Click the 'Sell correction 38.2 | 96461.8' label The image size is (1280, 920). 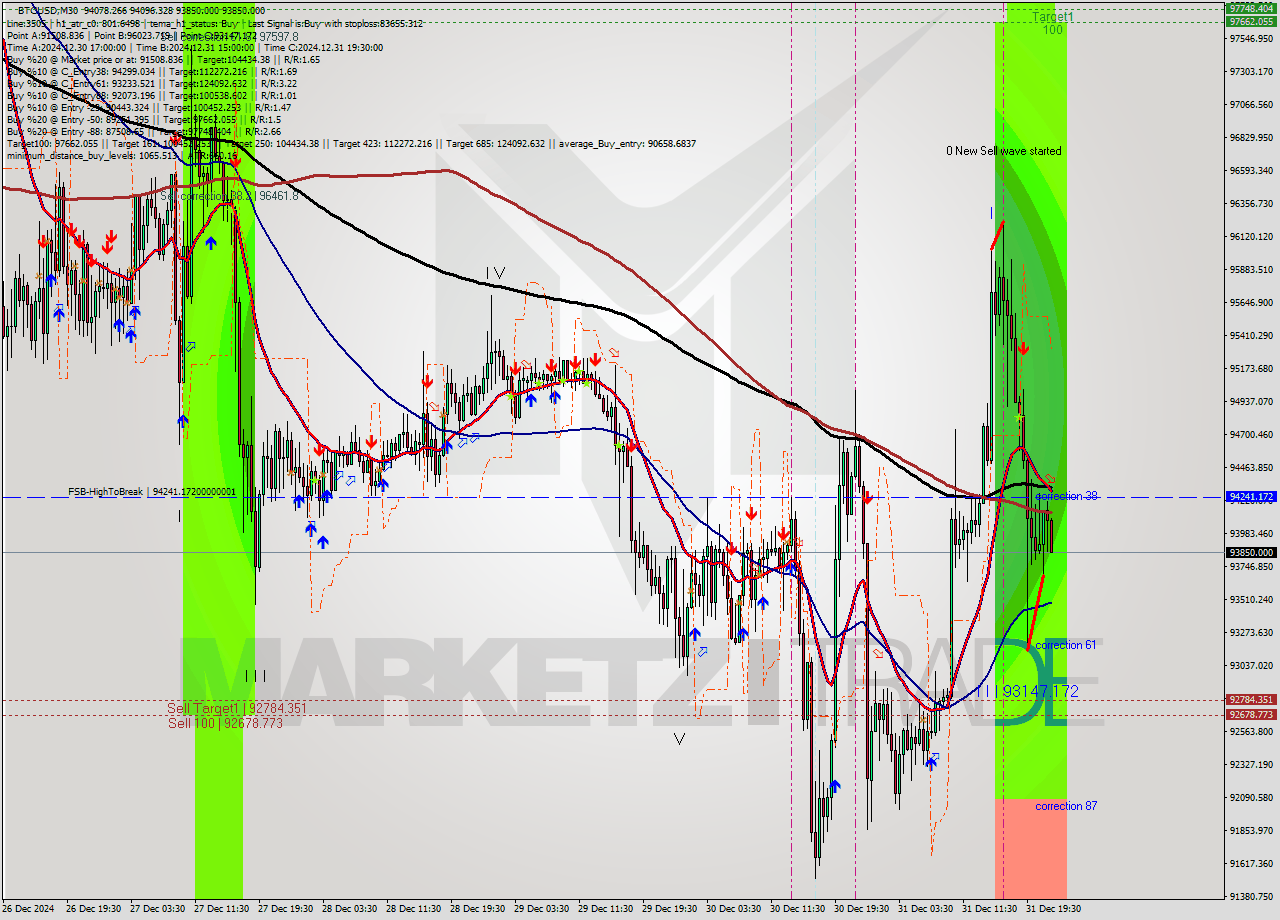(229, 196)
